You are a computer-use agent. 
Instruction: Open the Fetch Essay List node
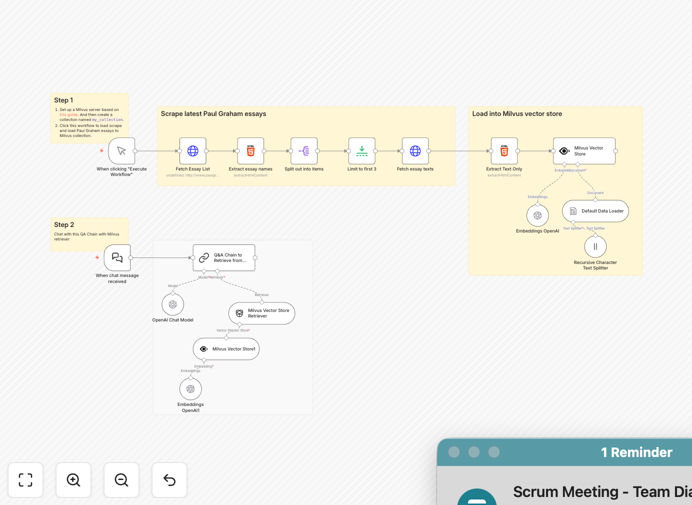coord(193,151)
